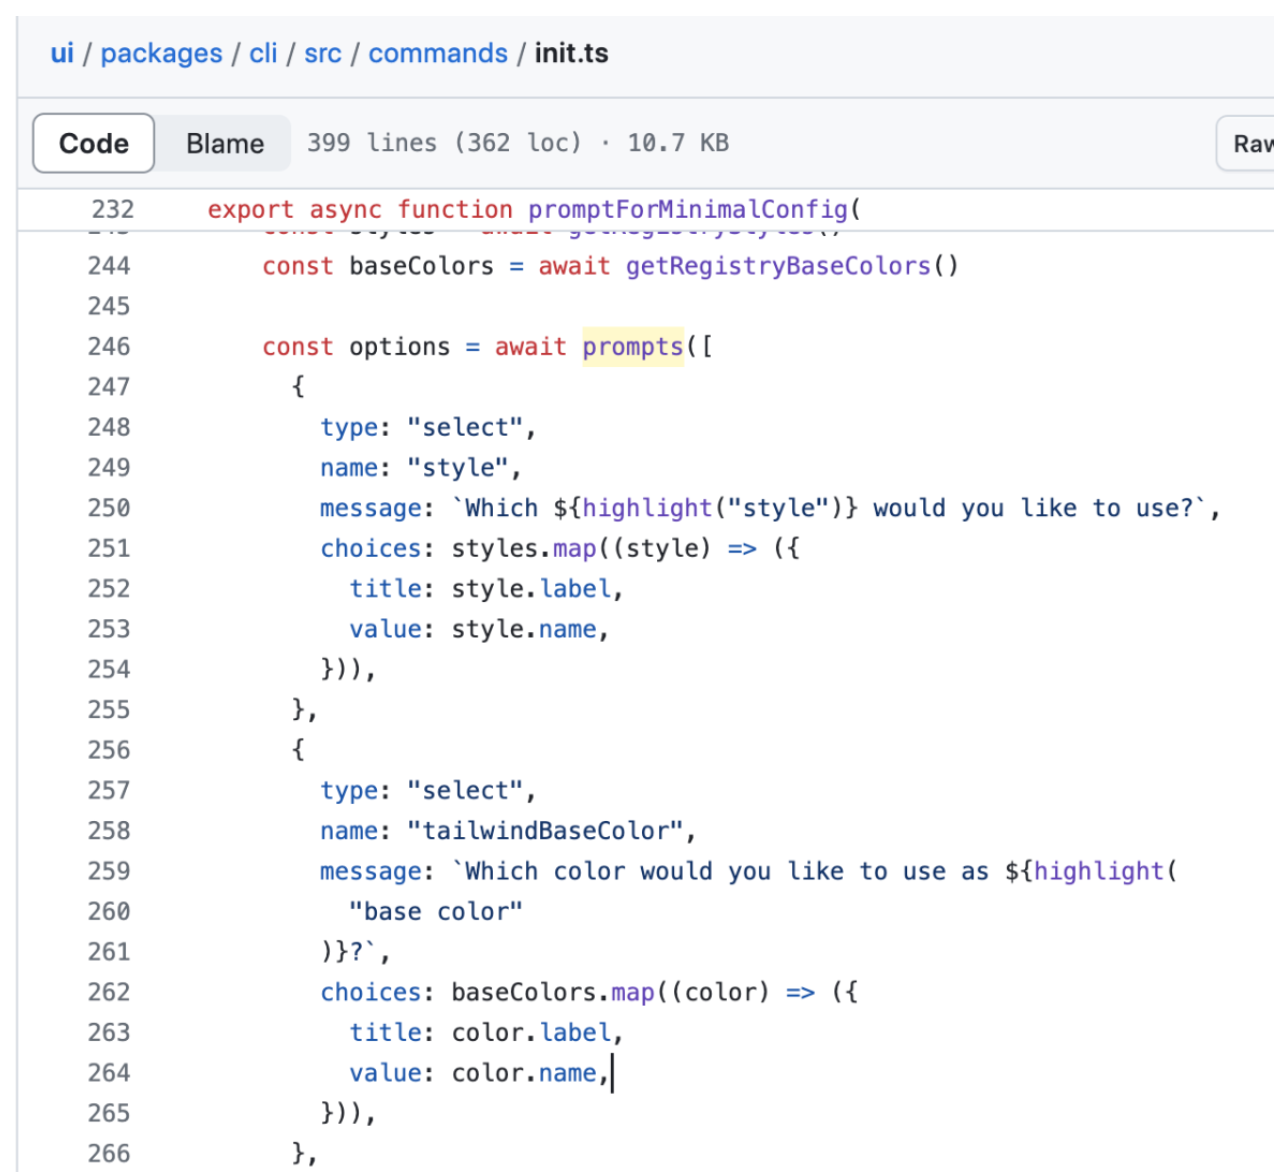Click the "base color" string on line 260
1284x1172 pixels.
coord(436,912)
